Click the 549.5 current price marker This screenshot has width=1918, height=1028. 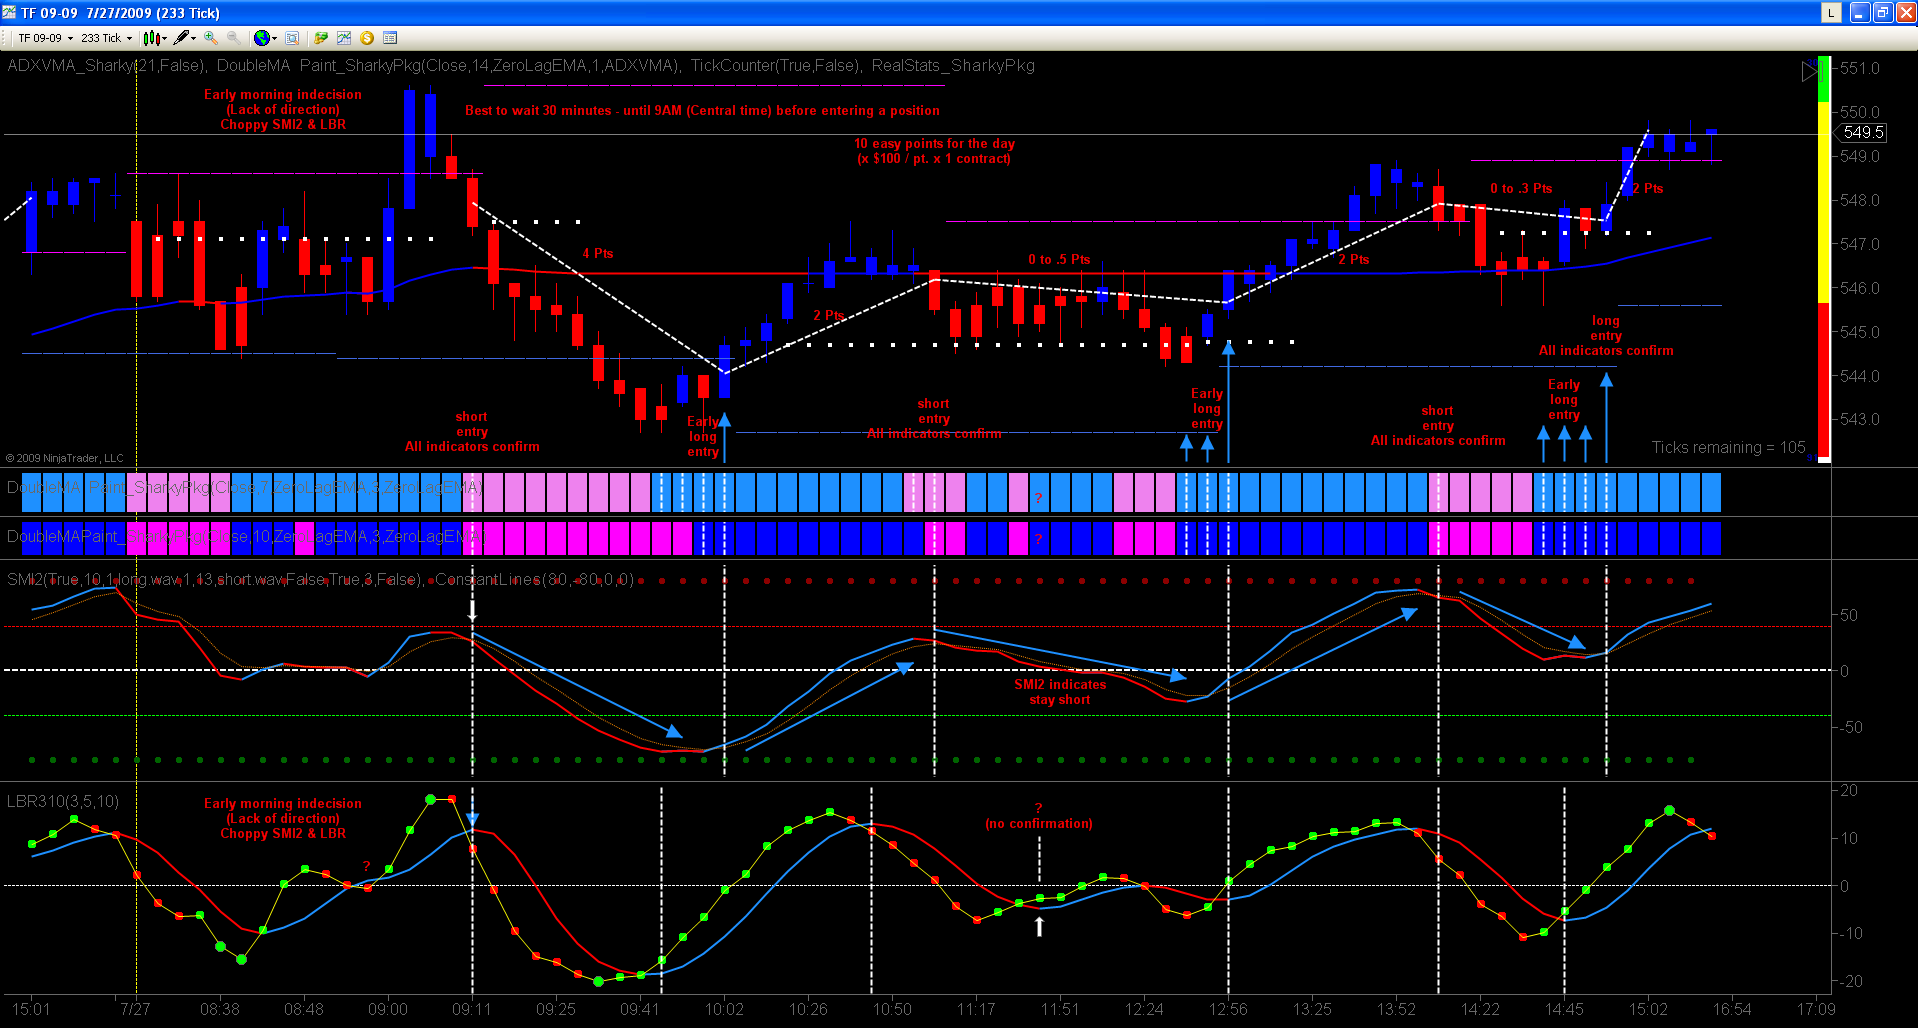coord(1862,132)
